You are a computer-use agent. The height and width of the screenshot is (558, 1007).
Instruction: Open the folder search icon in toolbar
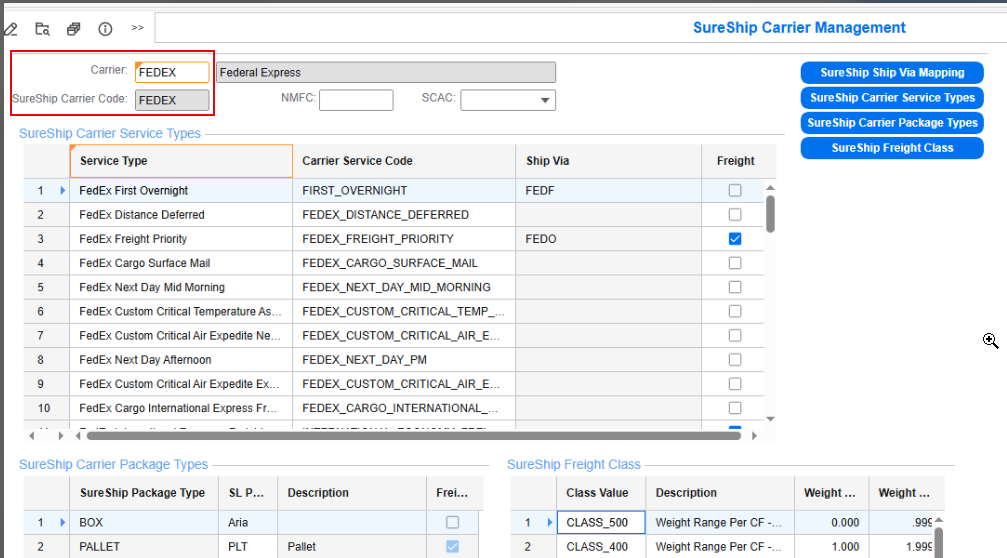(42, 28)
